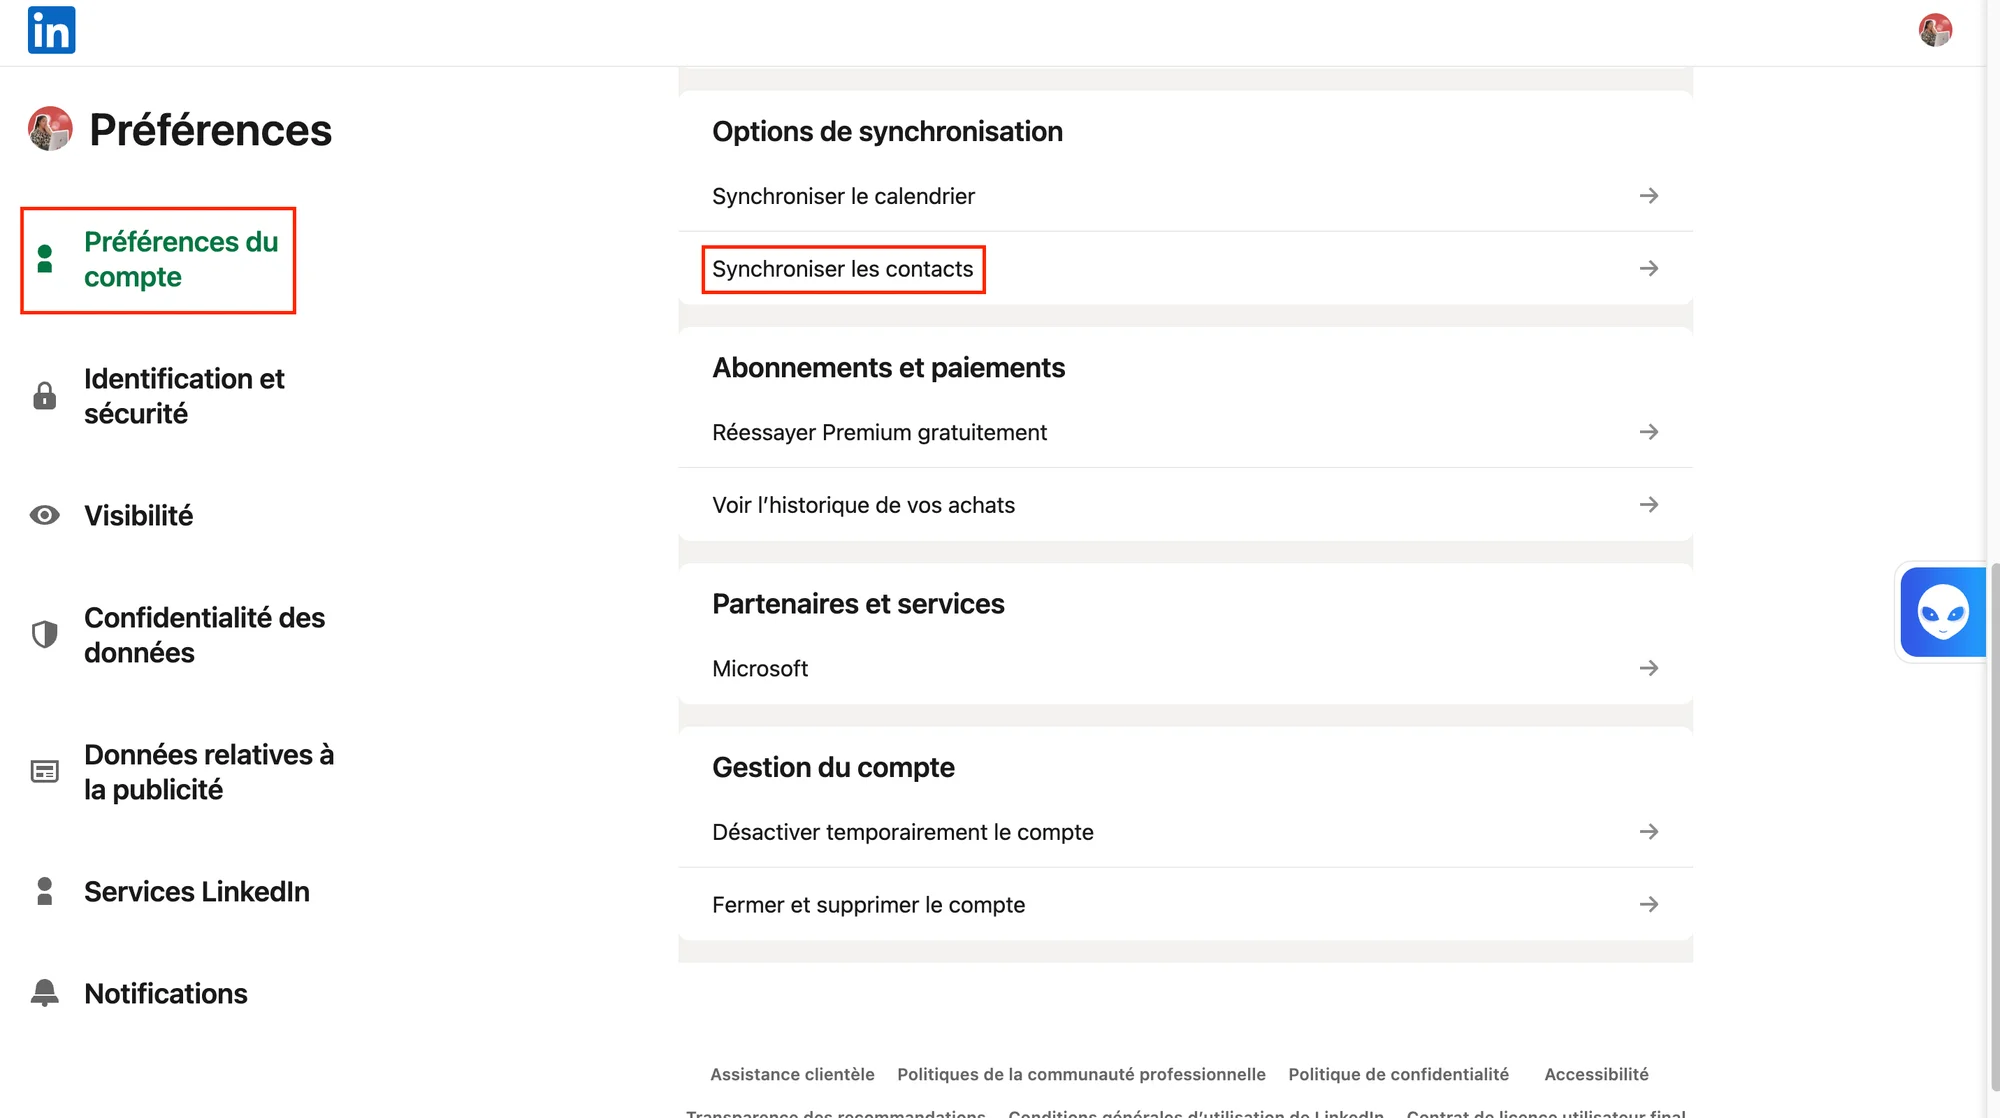Click the lock icon for Identification et sécurité
This screenshot has width=2000, height=1118.
(44, 396)
